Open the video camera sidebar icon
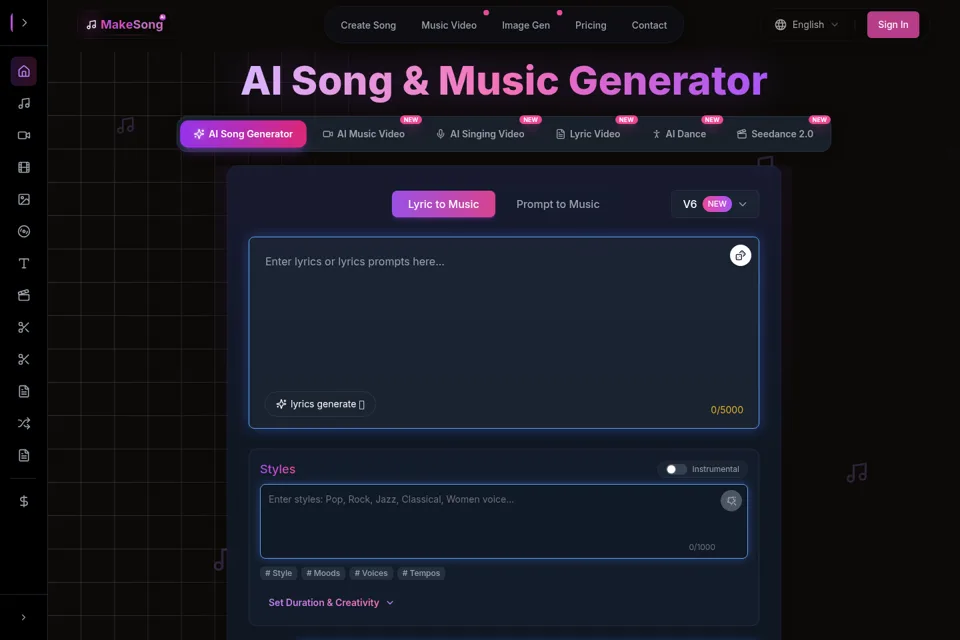This screenshot has width=960, height=640. pos(24,135)
